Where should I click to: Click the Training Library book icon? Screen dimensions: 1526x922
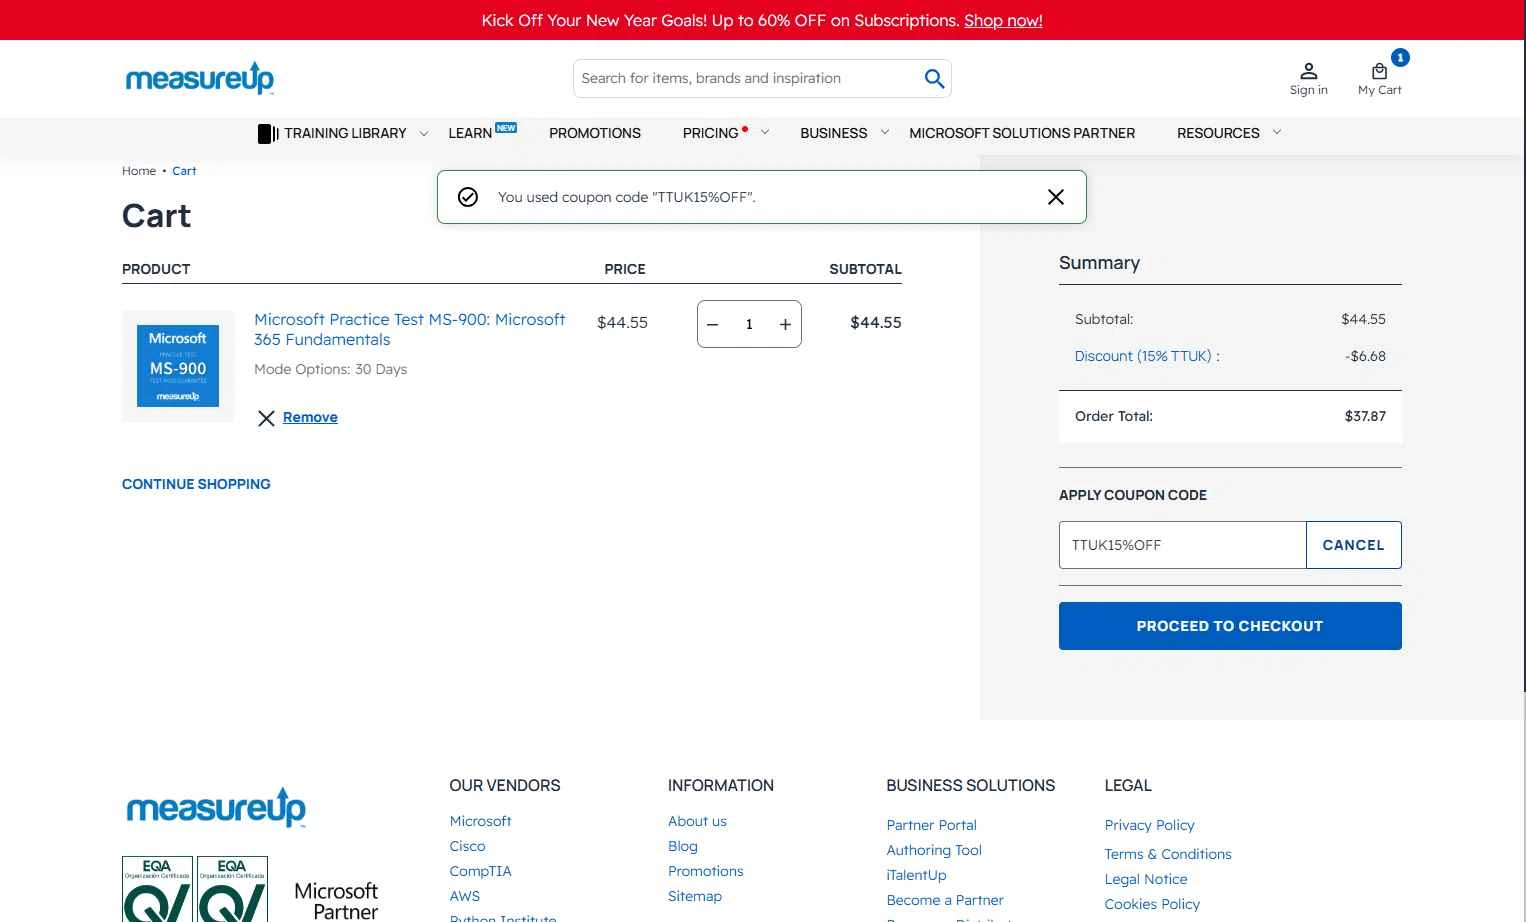268,133
